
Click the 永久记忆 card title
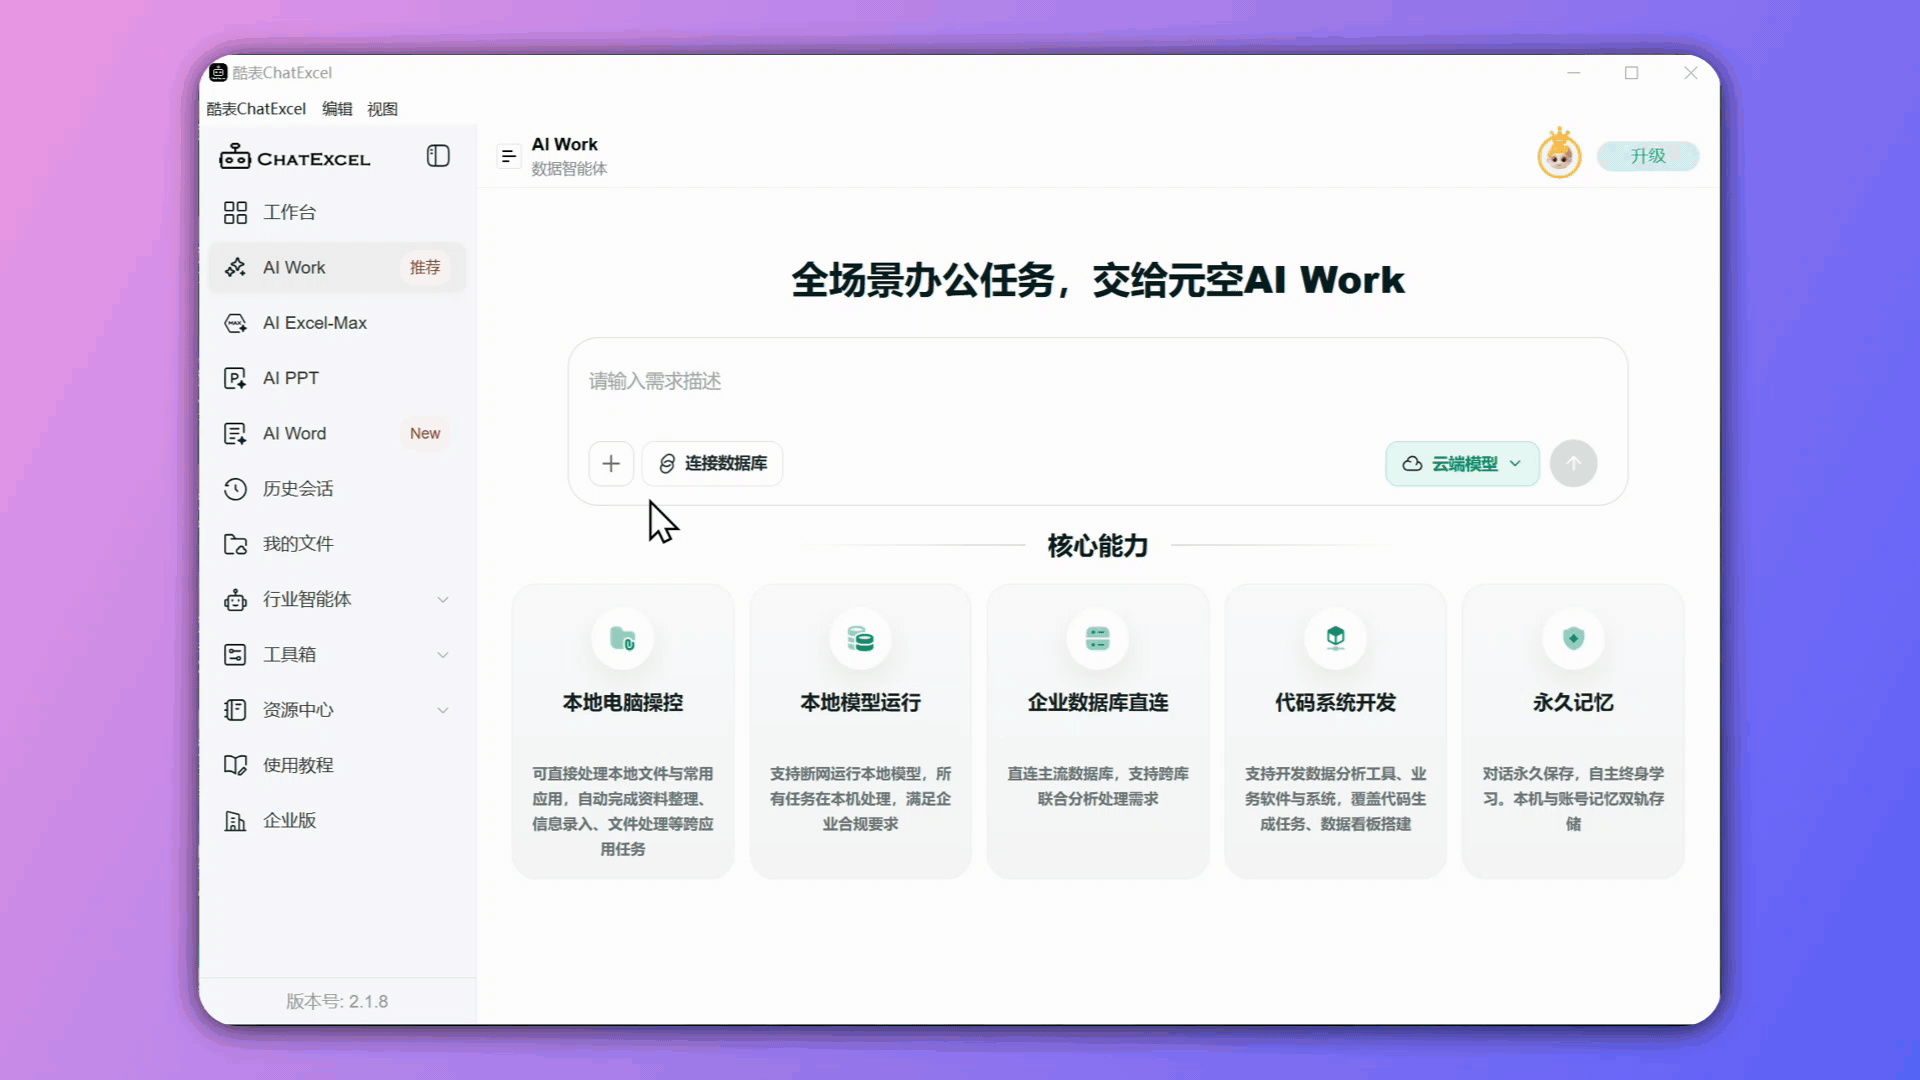click(1573, 703)
